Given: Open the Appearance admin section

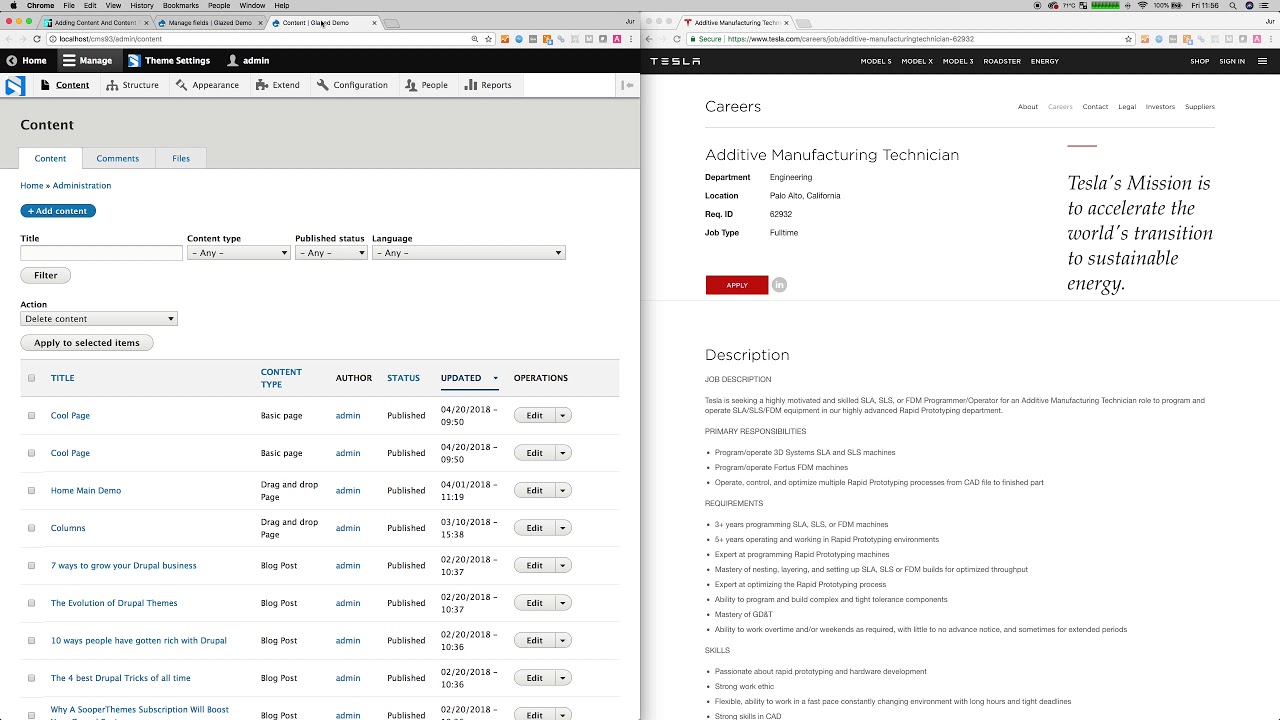Looking at the screenshot, I should pyautogui.click(x=207, y=85).
